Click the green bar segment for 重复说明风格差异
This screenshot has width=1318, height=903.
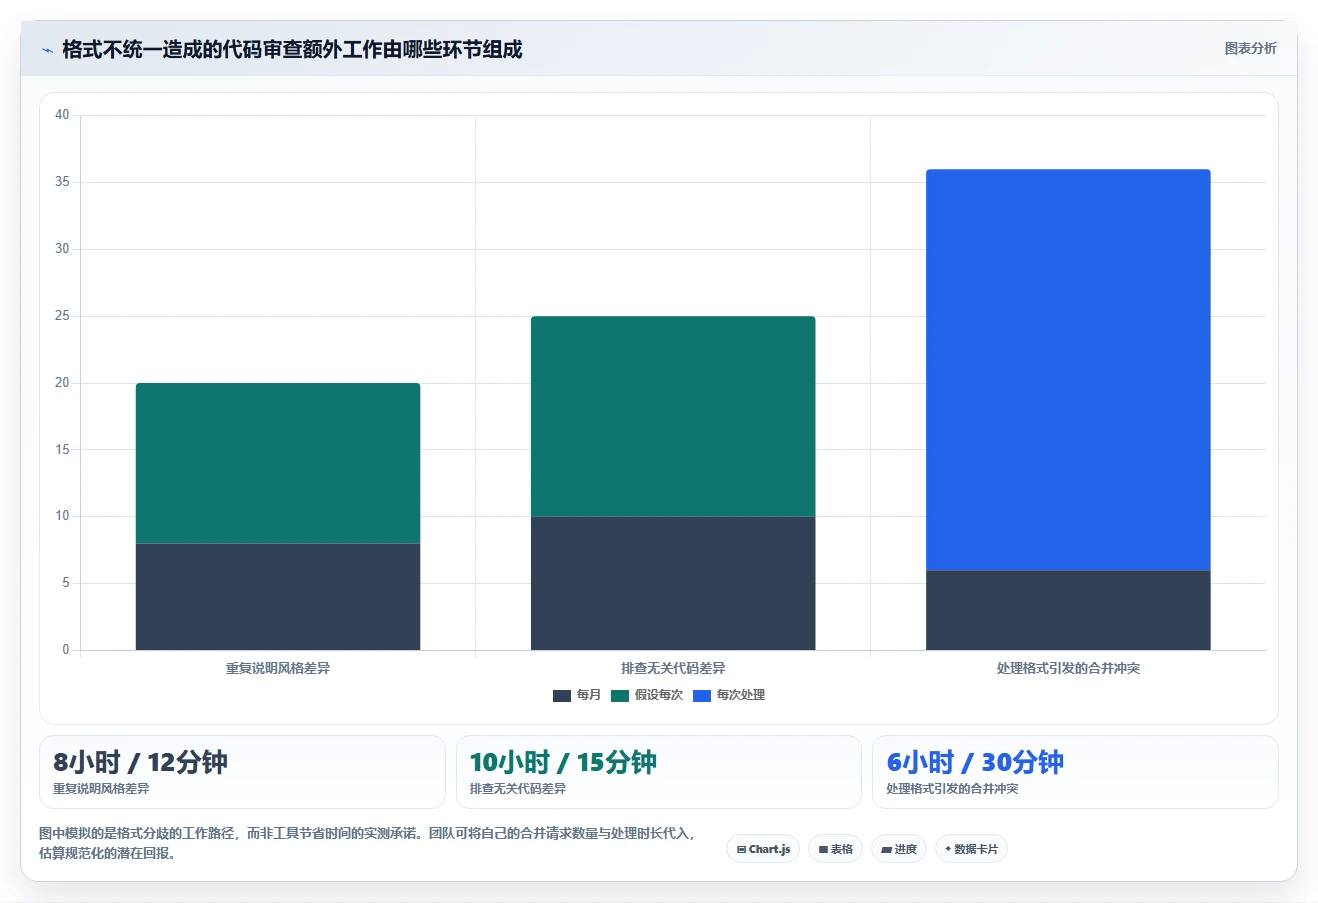click(278, 463)
